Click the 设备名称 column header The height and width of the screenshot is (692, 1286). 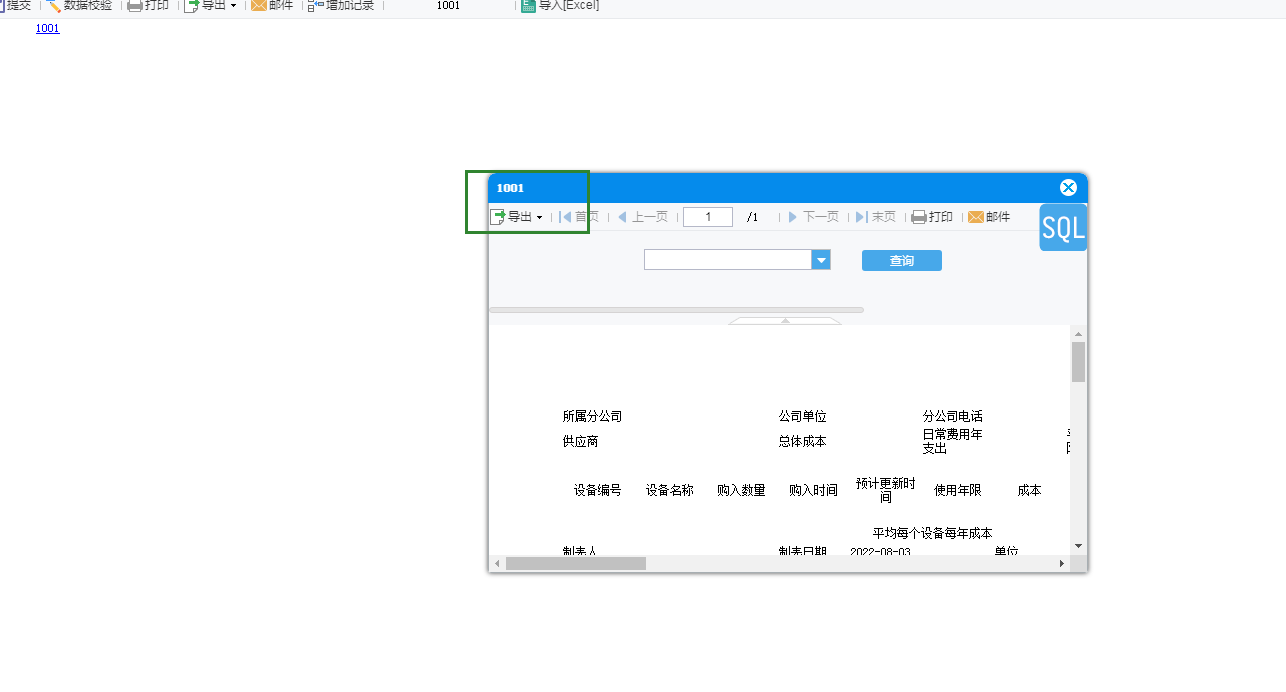(x=670, y=490)
